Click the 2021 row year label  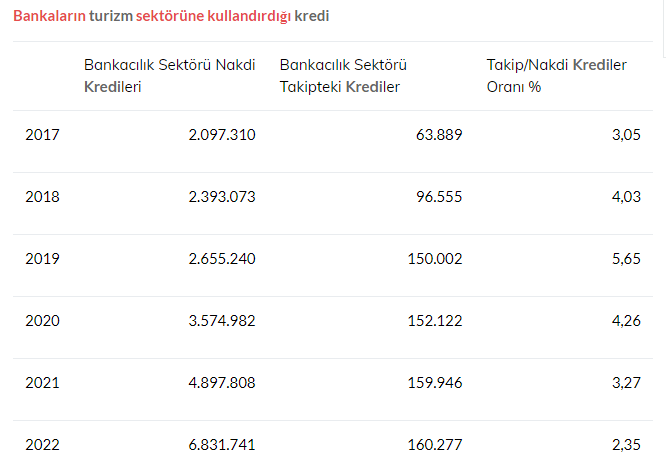(42, 383)
